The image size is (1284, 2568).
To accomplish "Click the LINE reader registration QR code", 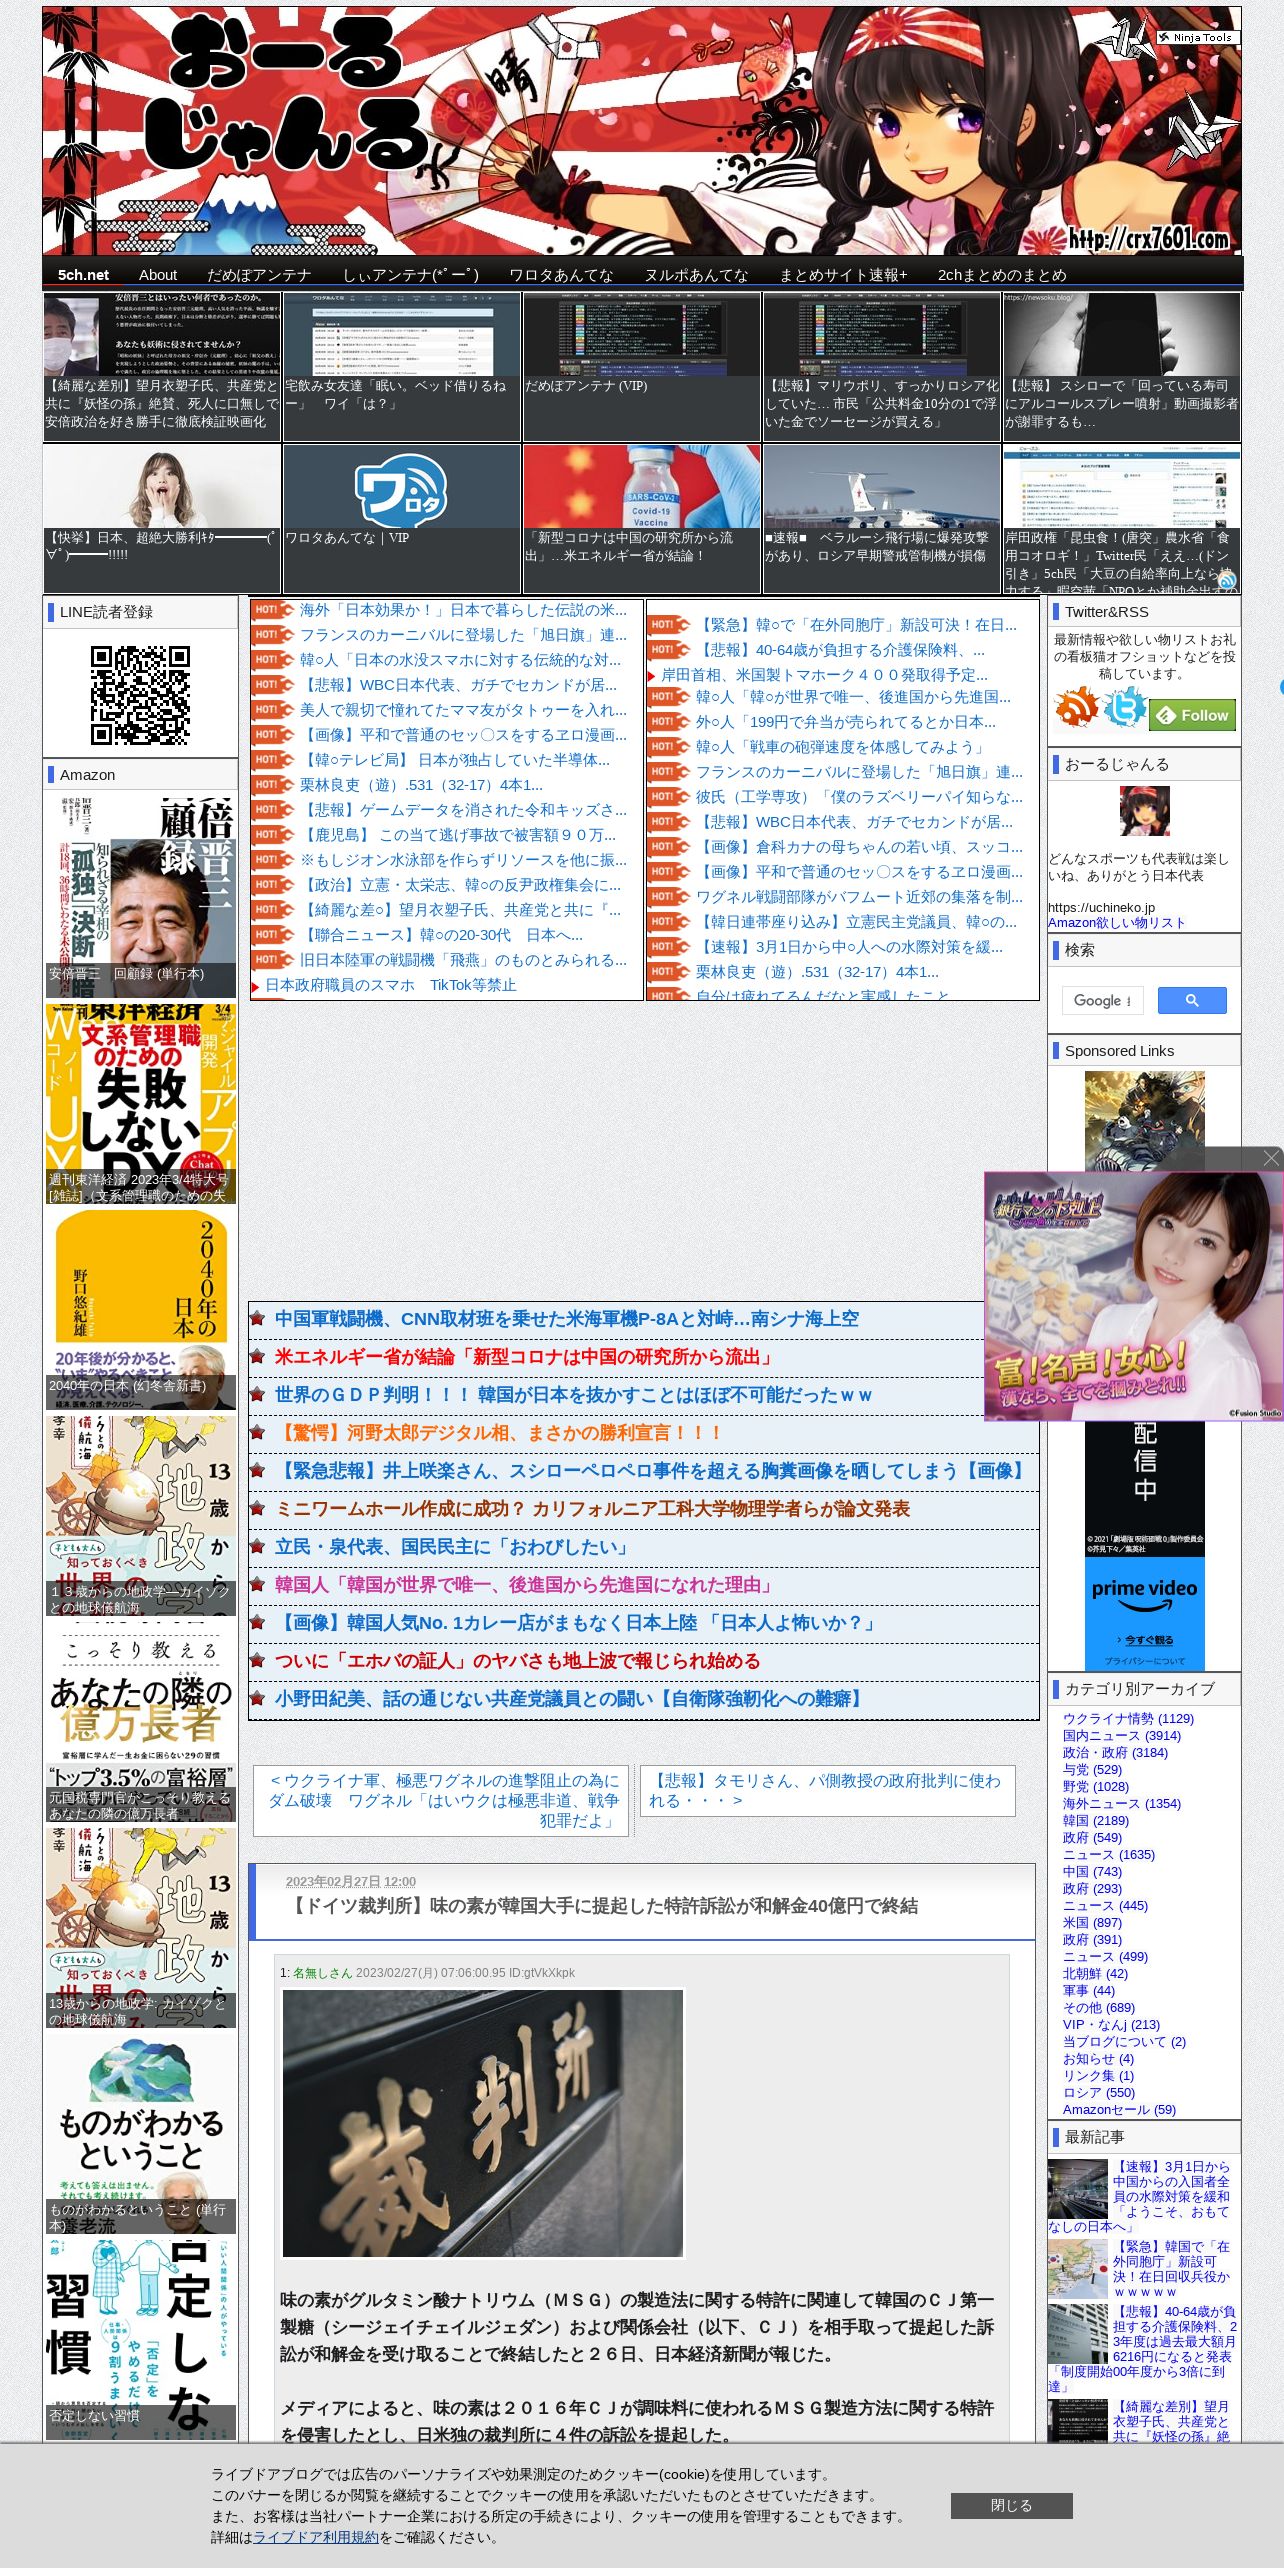I will coord(140,695).
